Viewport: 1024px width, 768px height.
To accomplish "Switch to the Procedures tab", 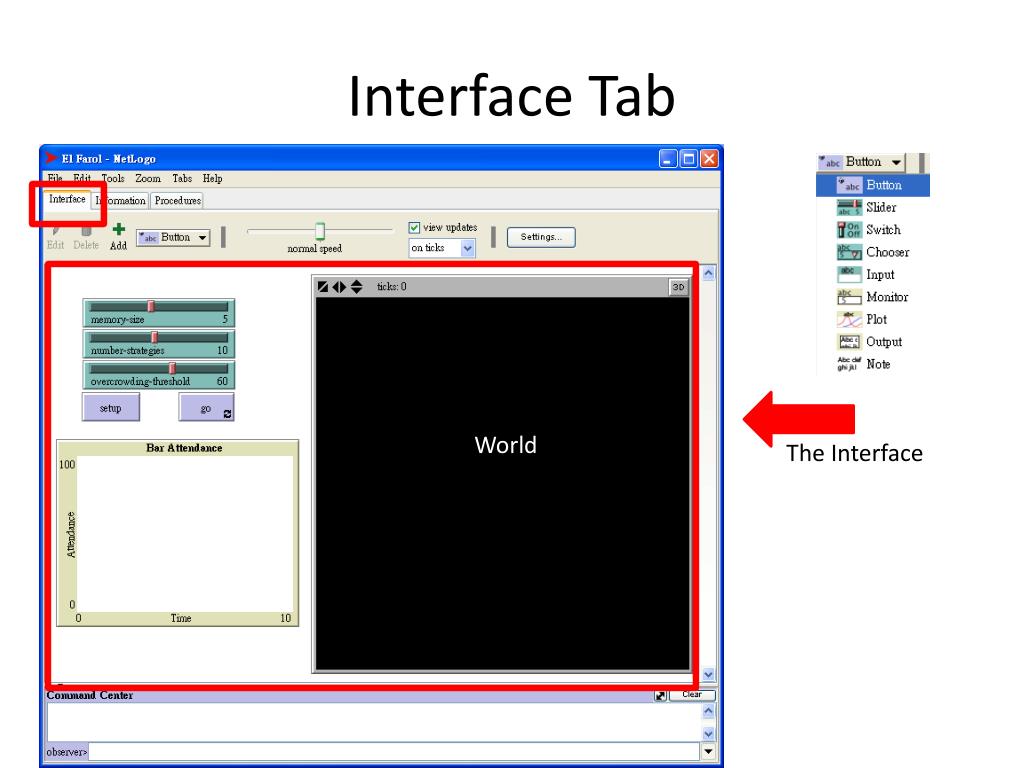I will click(x=178, y=200).
